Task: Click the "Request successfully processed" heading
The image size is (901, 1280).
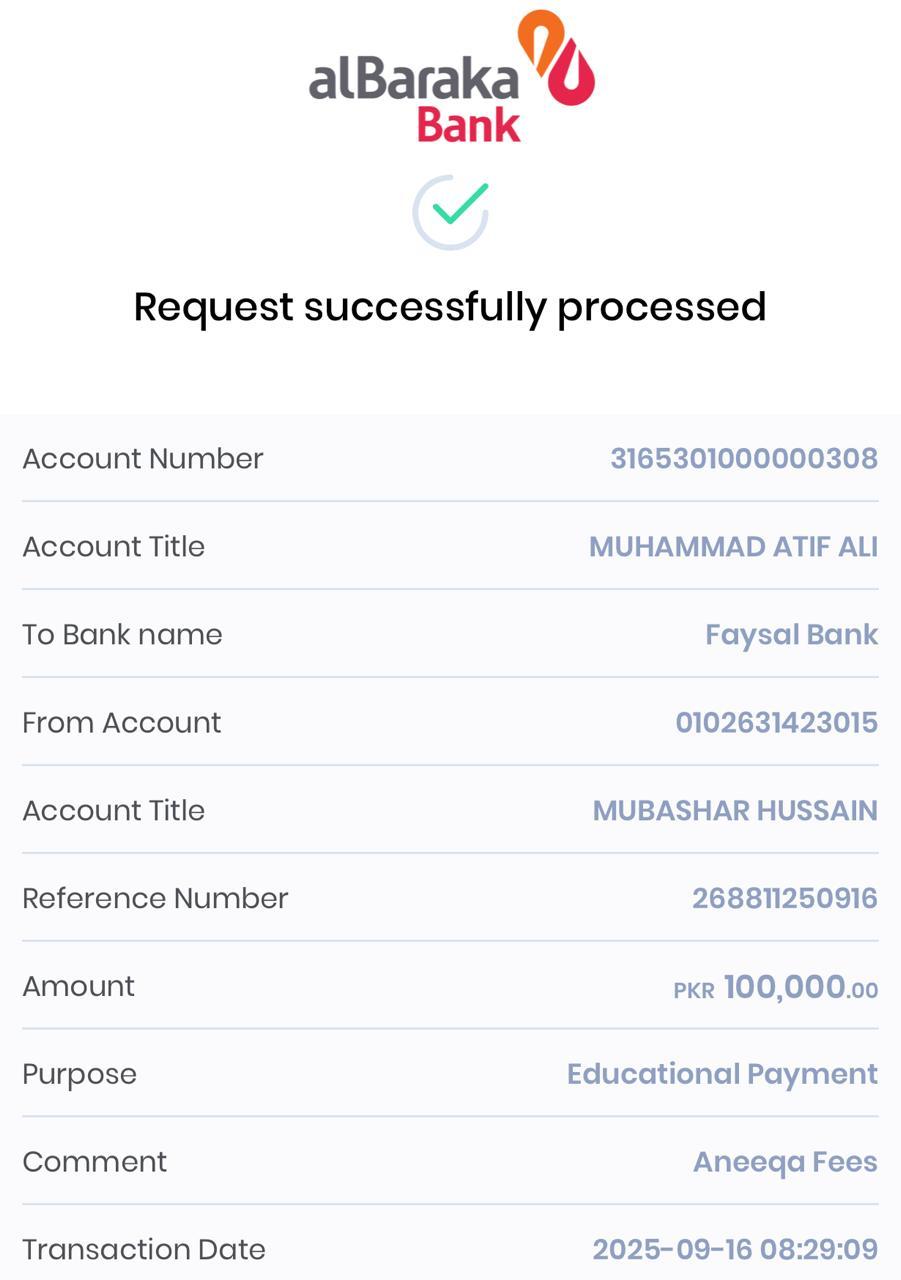Action: coord(450,307)
